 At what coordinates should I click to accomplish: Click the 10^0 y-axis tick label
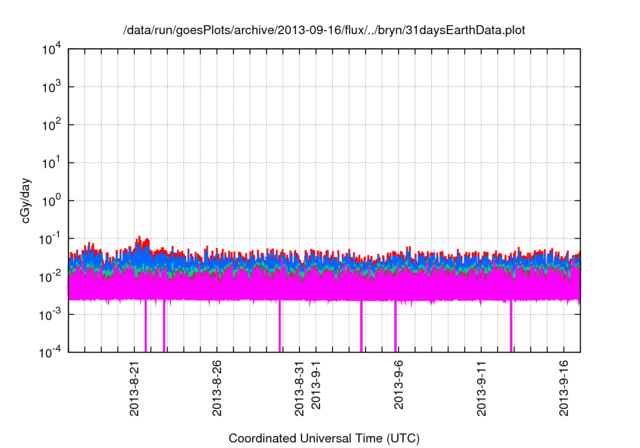pos(51,201)
